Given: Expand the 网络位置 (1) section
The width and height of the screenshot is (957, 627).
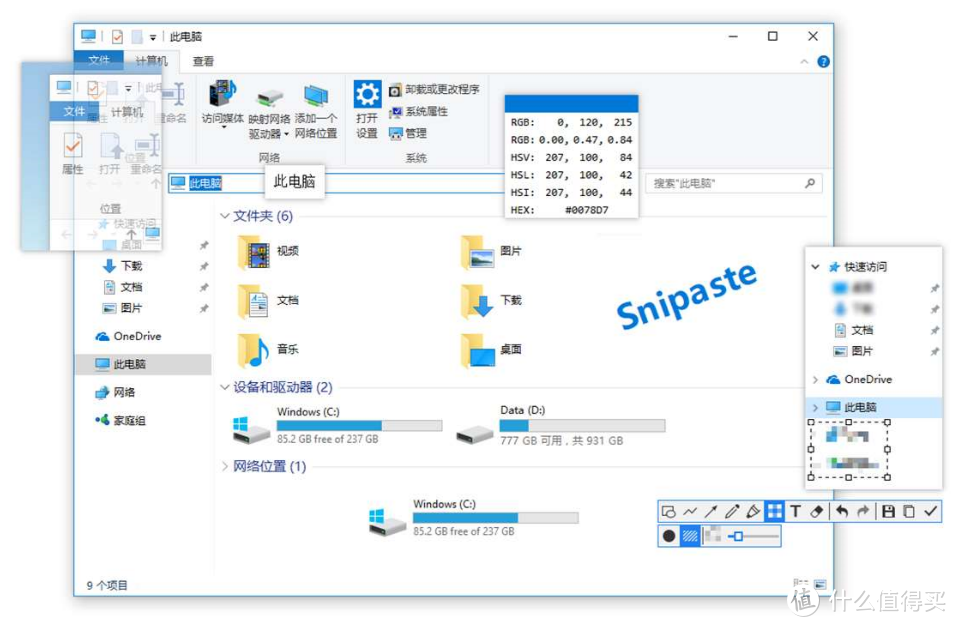Looking at the screenshot, I should (225, 466).
